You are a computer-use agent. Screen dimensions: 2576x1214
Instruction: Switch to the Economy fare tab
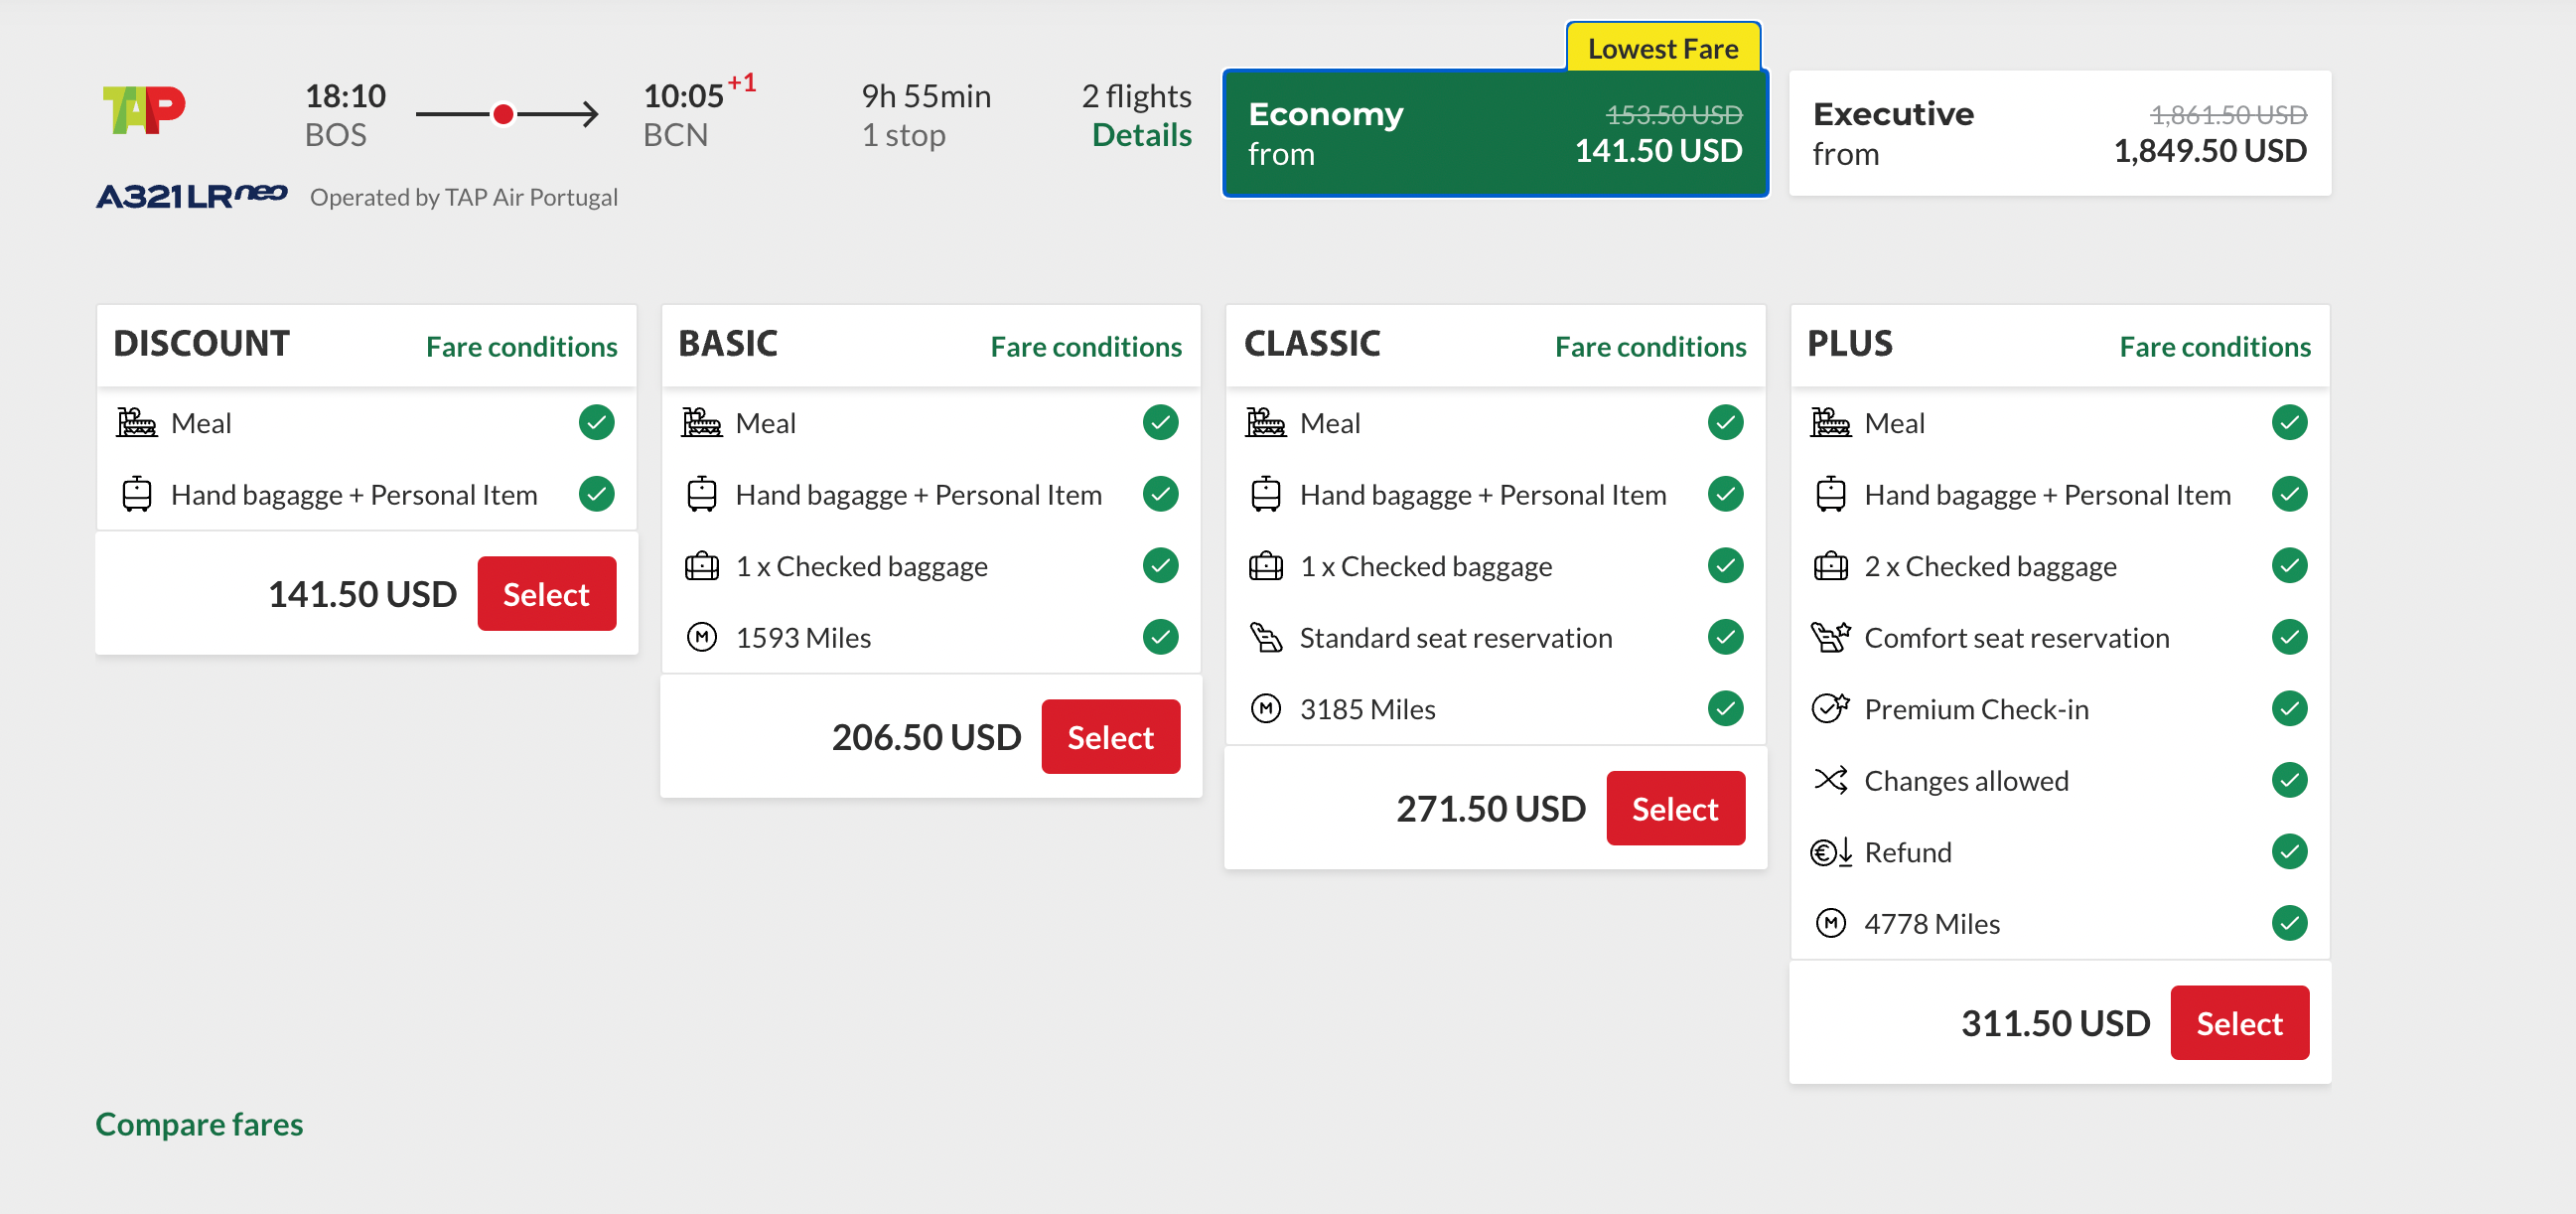click(x=1494, y=133)
